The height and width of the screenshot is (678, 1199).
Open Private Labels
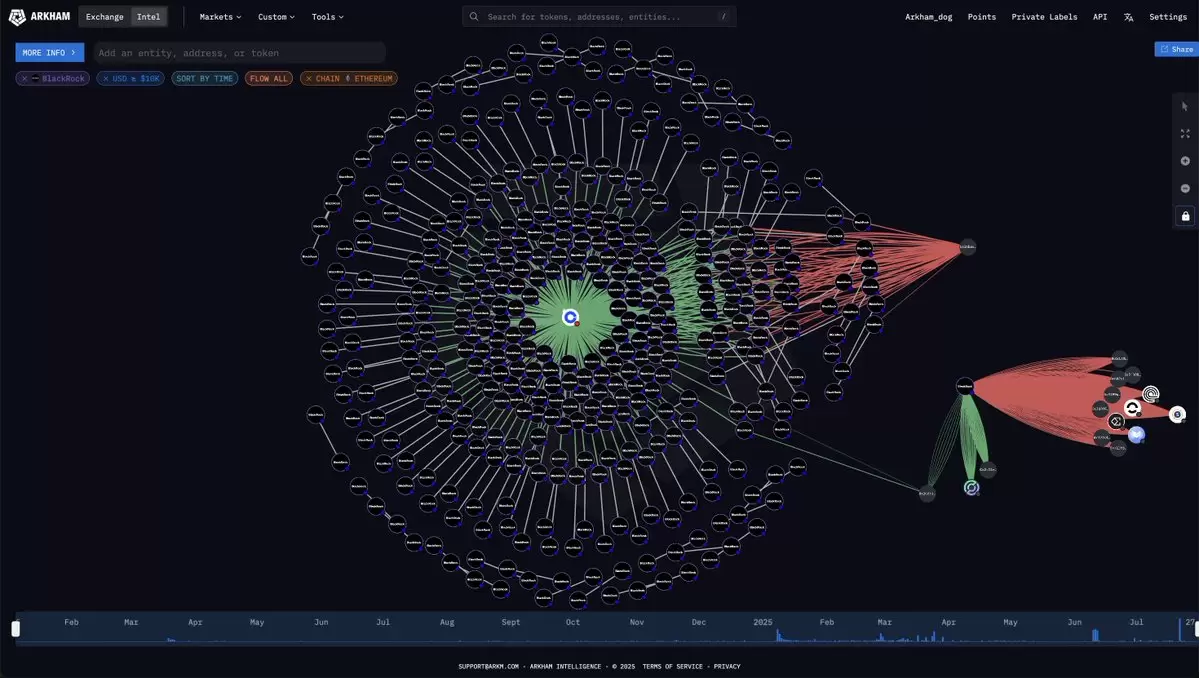[1044, 17]
